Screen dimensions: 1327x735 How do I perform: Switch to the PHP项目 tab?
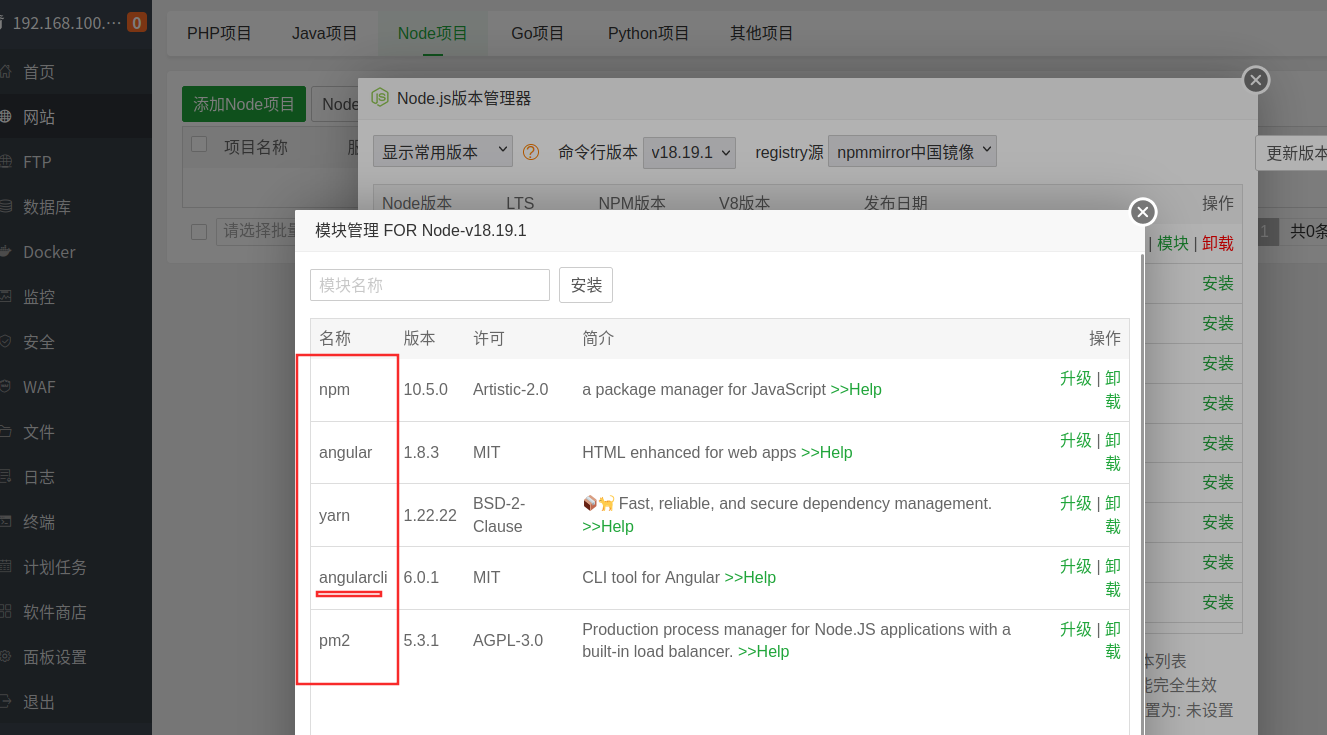click(219, 33)
